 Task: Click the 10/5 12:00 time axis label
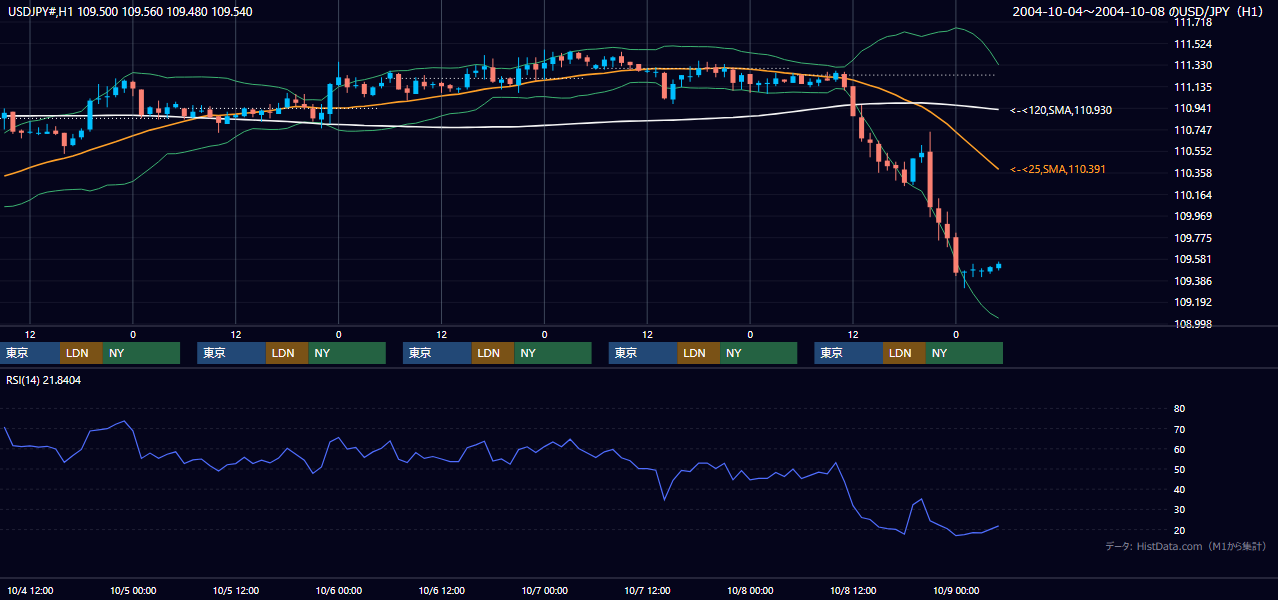pyautogui.click(x=236, y=591)
